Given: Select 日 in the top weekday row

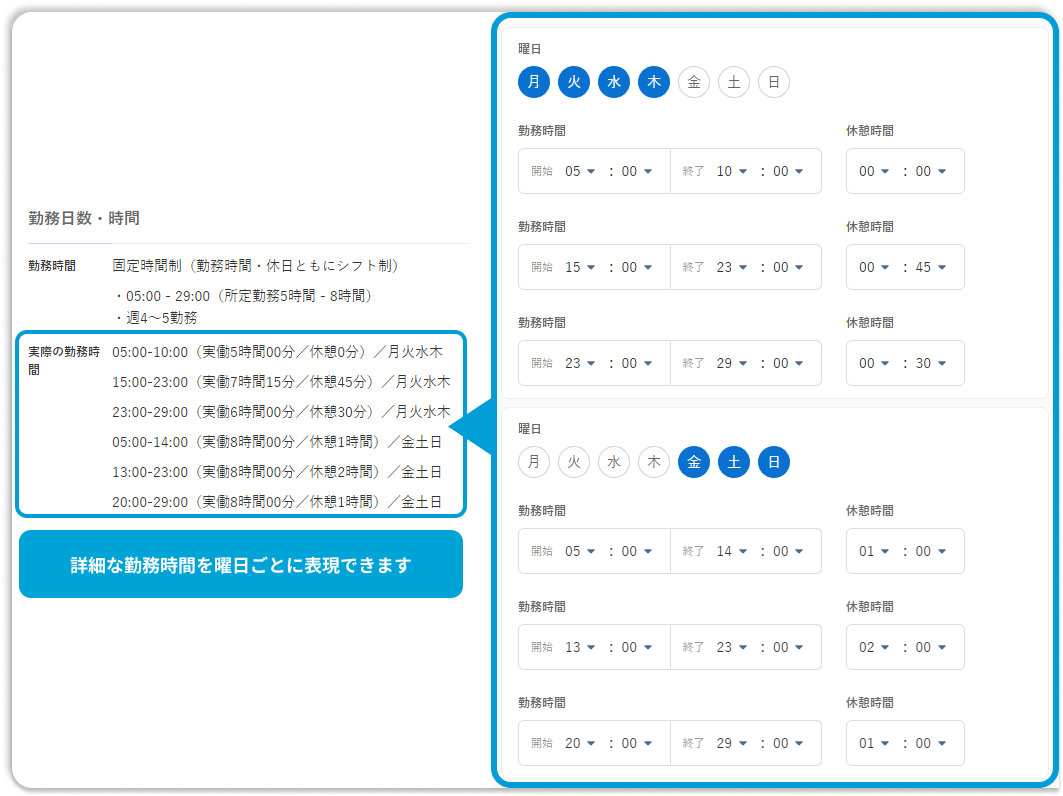Looking at the screenshot, I should click(774, 82).
